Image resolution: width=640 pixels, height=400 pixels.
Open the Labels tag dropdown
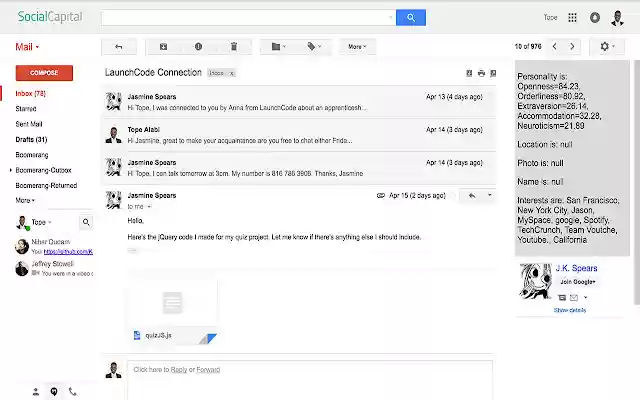click(x=314, y=47)
